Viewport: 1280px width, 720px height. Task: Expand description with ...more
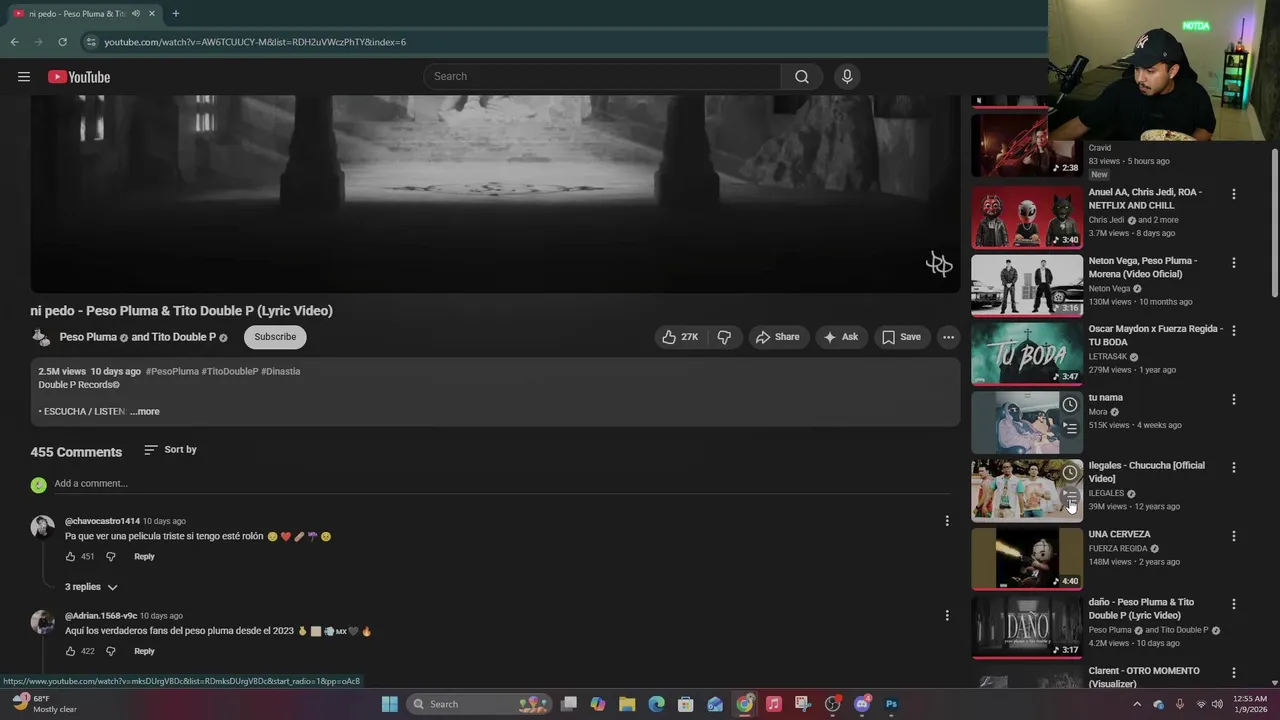[145, 412]
